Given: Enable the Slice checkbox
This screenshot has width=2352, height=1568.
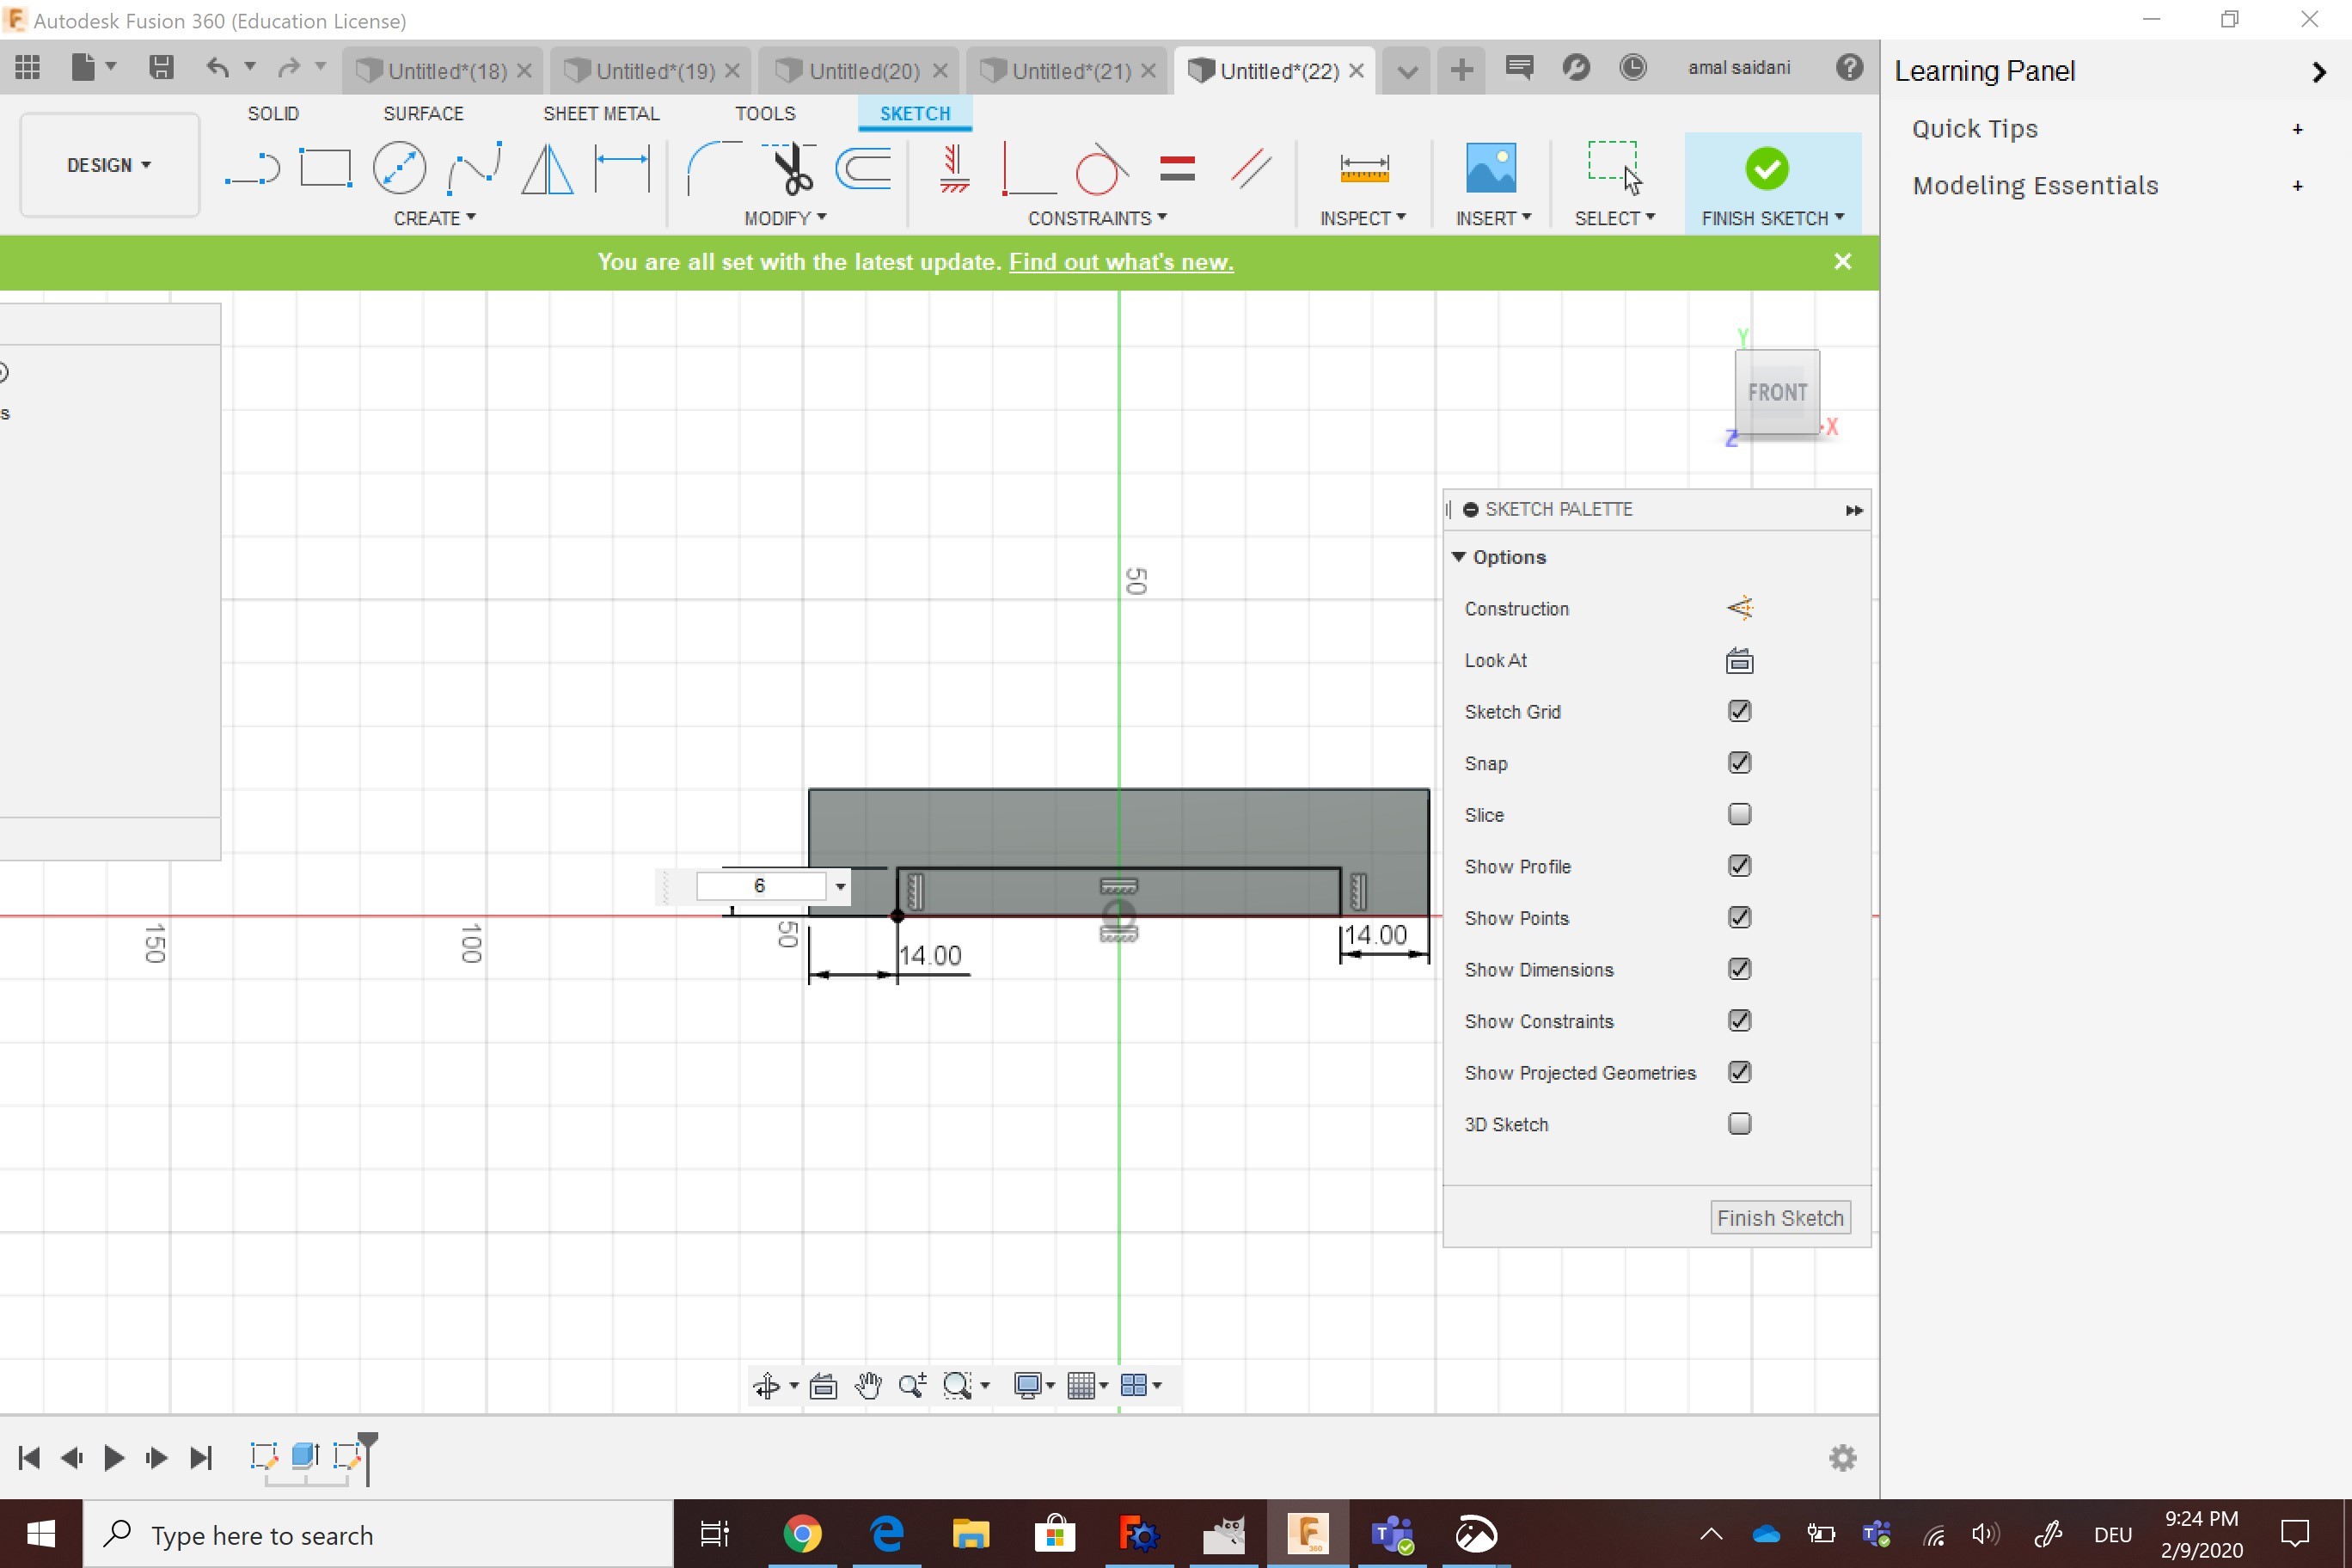Looking at the screenshot, I should tap(1739, 814).
